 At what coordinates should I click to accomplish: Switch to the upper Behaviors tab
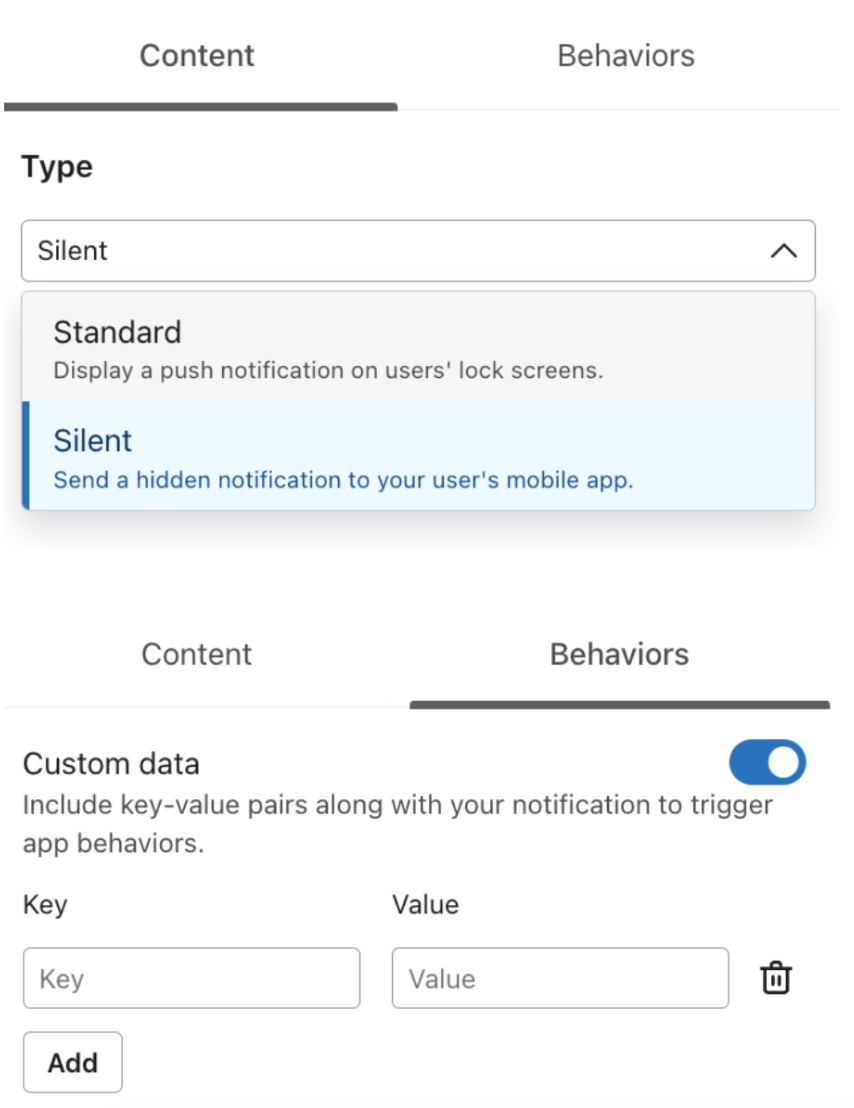(x=625, y=55)
